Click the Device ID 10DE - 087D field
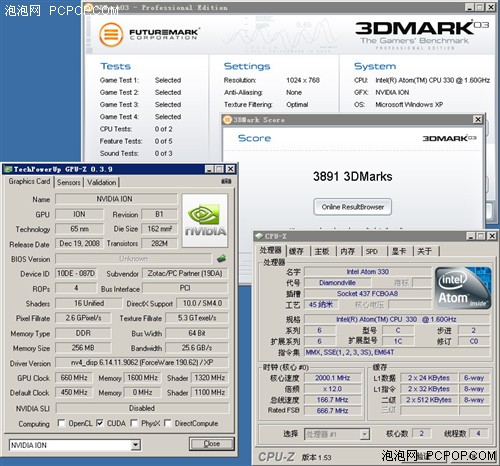This screenshot has width=500, height=466. tap(76, 273)
